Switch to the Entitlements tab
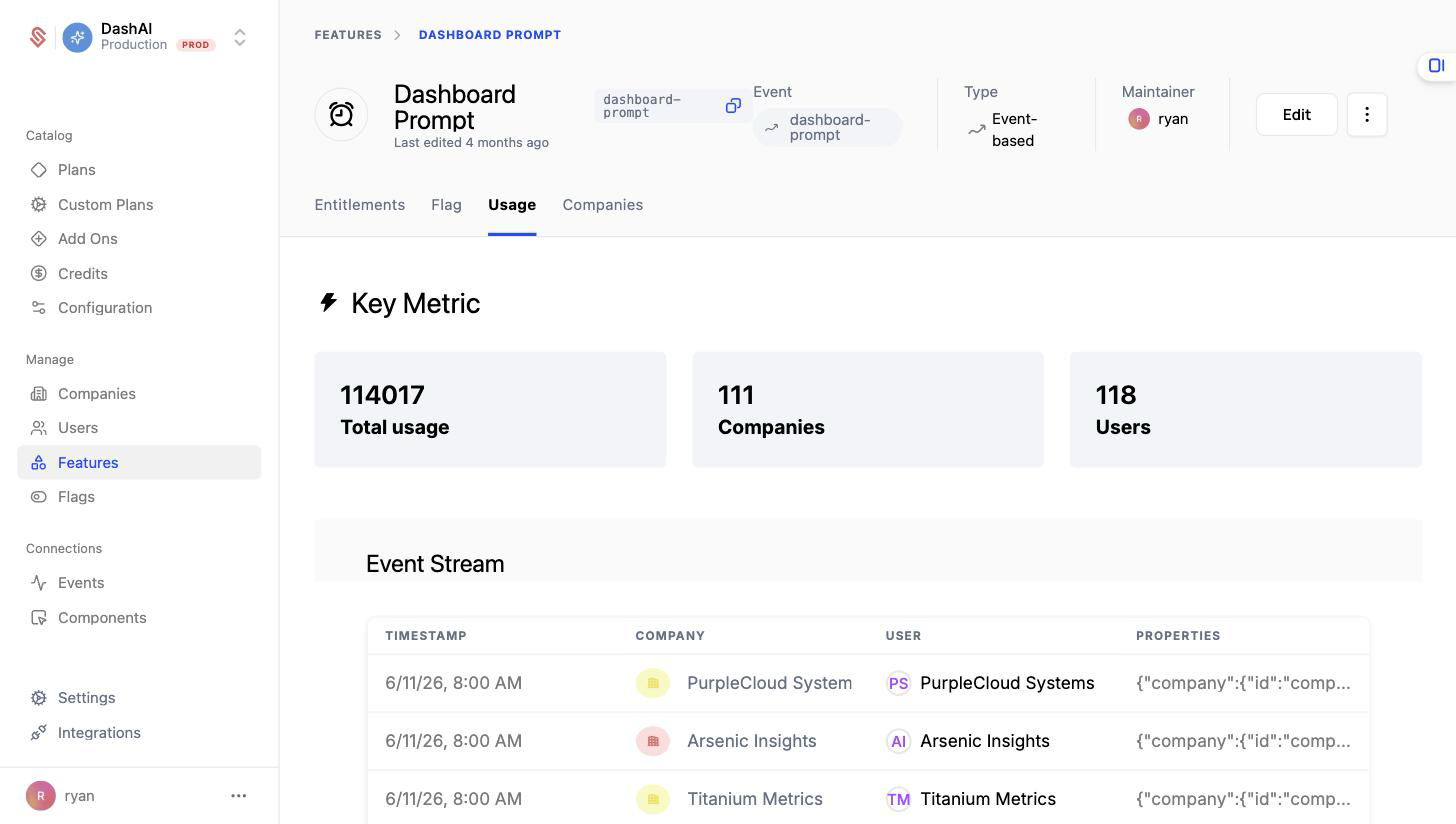The height and width of the screenshot is (824, 1456). pos(360,205)
